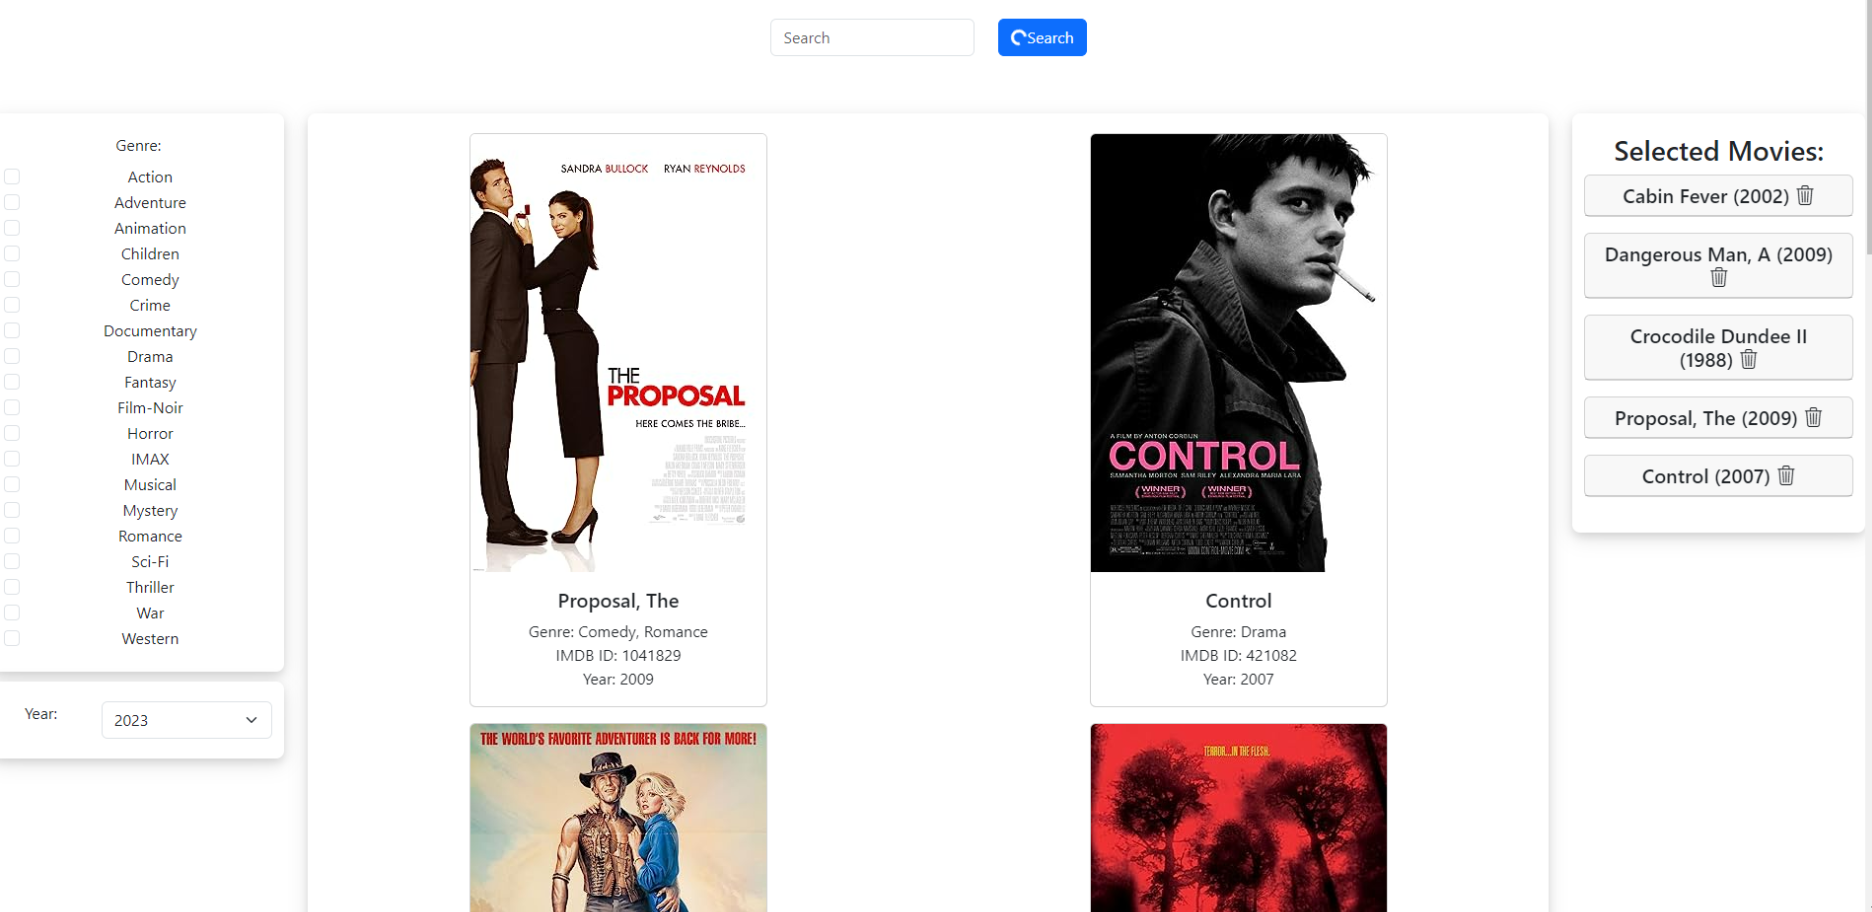Focus the Search text field
Viewport: 1872px width, 912px height.
pyautogui.click(x=872, y=38)
